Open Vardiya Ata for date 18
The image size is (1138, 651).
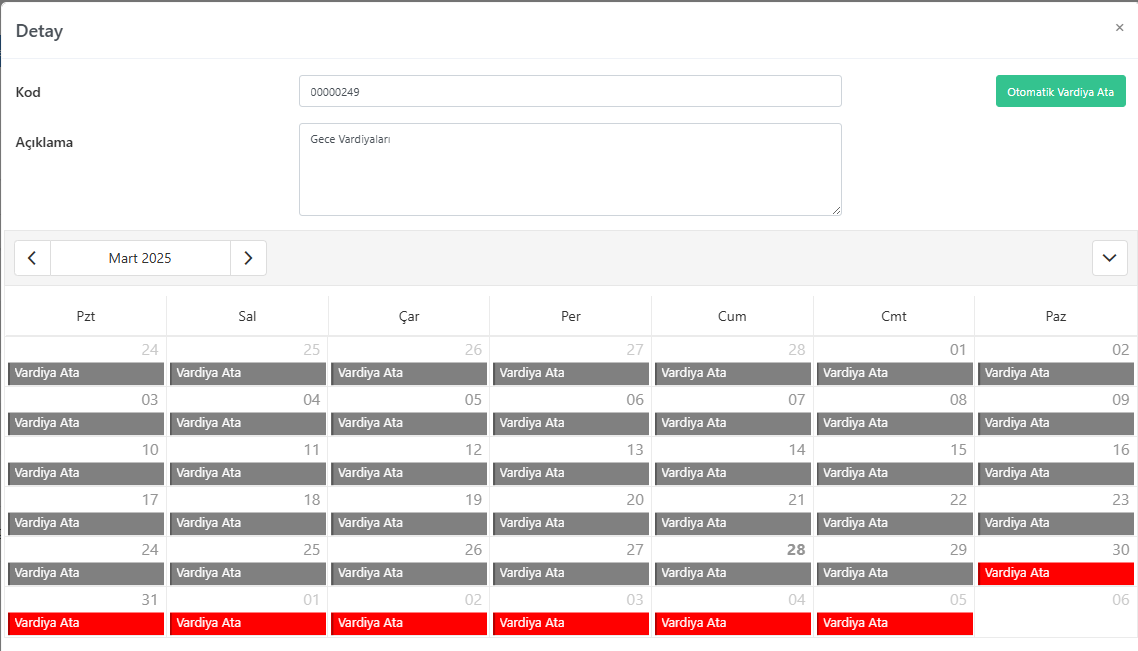[x=247, y=523]
